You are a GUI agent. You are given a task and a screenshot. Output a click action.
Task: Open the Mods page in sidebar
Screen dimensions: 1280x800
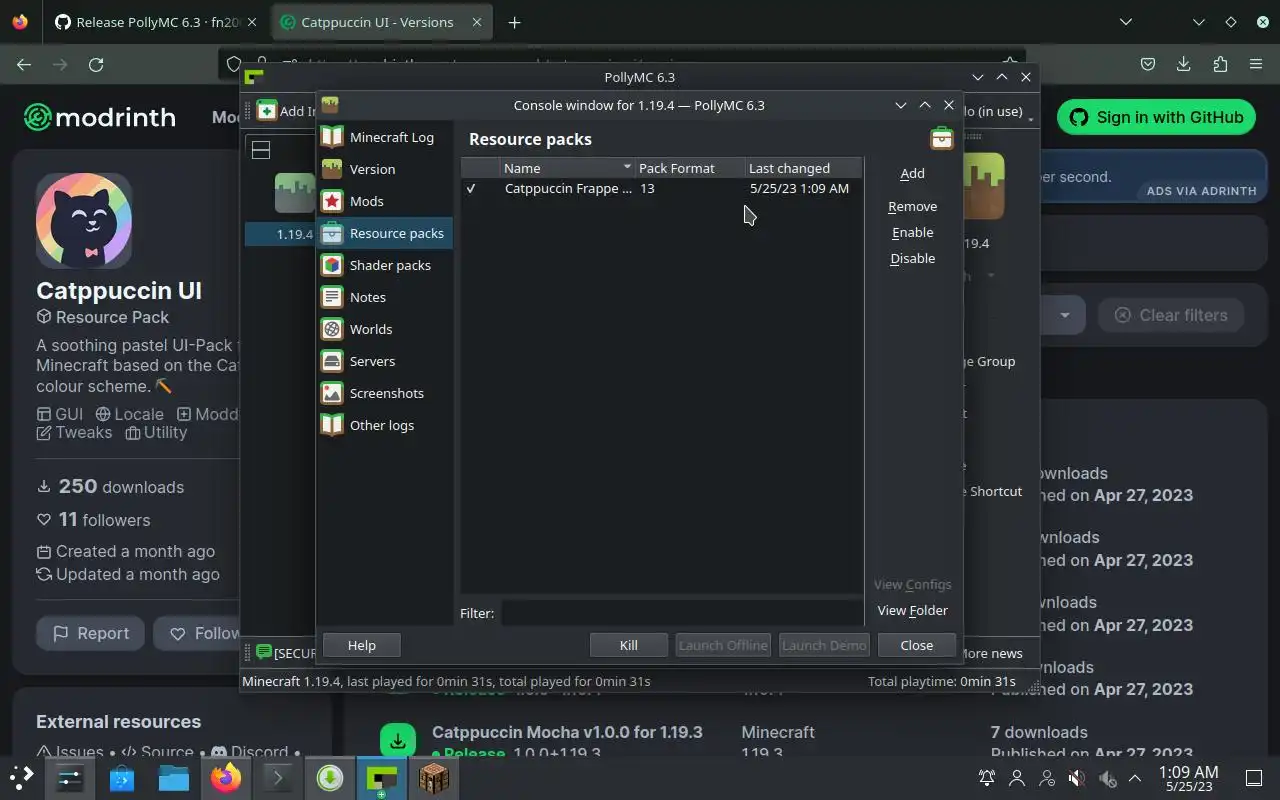point(385,201)
